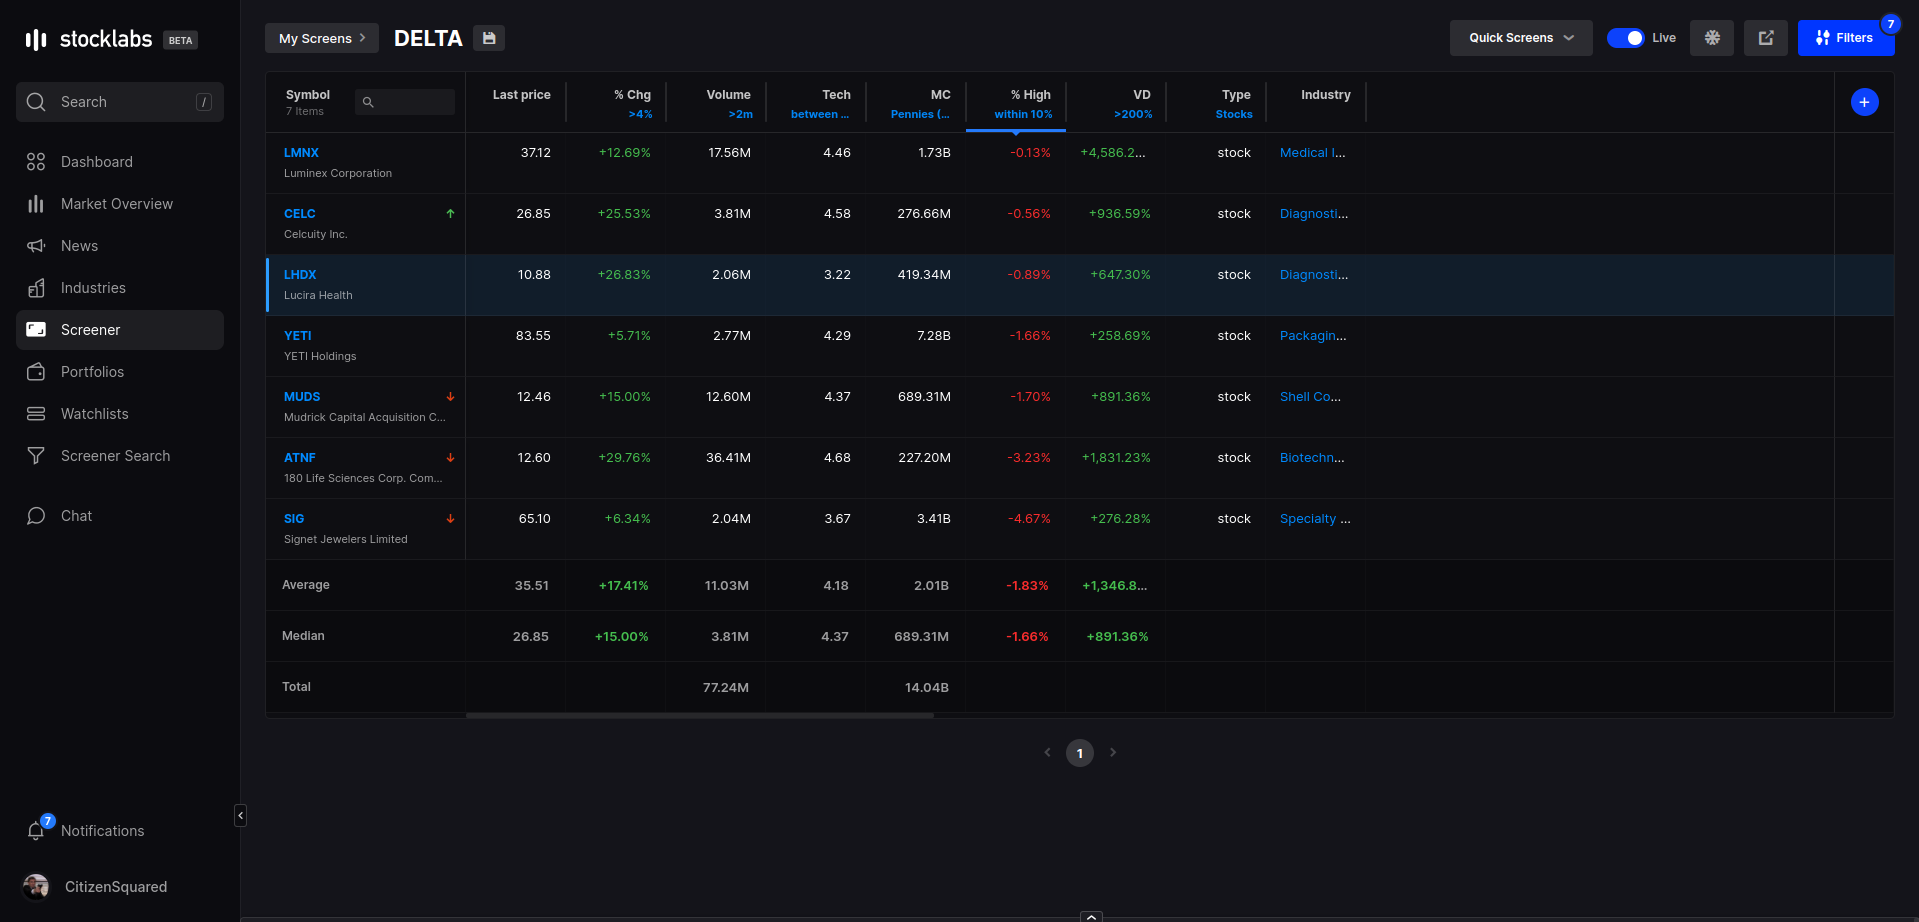The image size is (1919, 922).
Task: Open Notifications bell icon
Action: click(36, 831)
